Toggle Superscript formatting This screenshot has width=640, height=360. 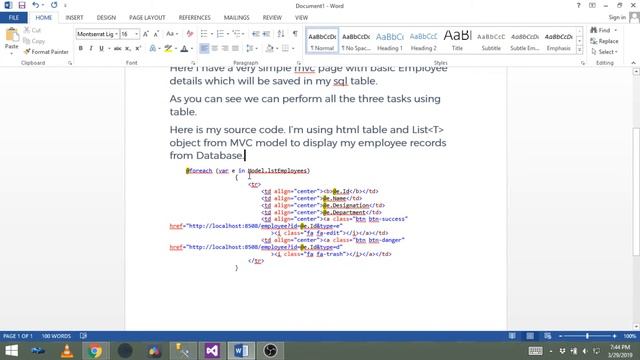tap(138, 49)
